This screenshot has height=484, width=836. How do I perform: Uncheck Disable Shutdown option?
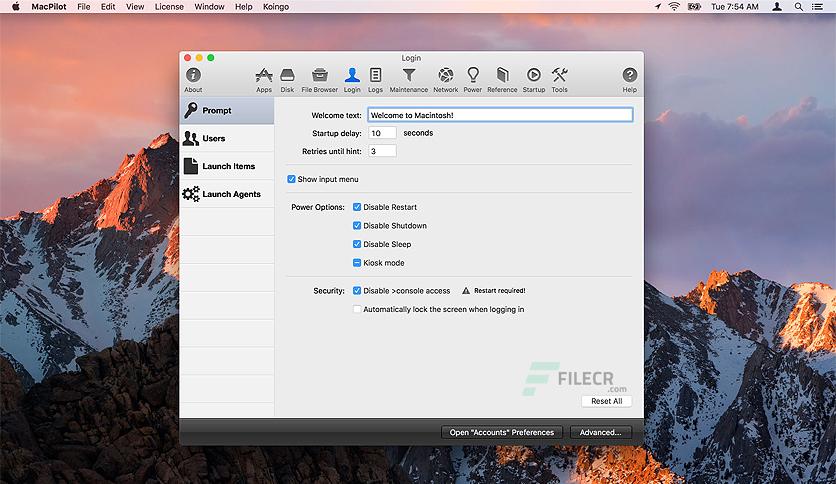[357, 225]
